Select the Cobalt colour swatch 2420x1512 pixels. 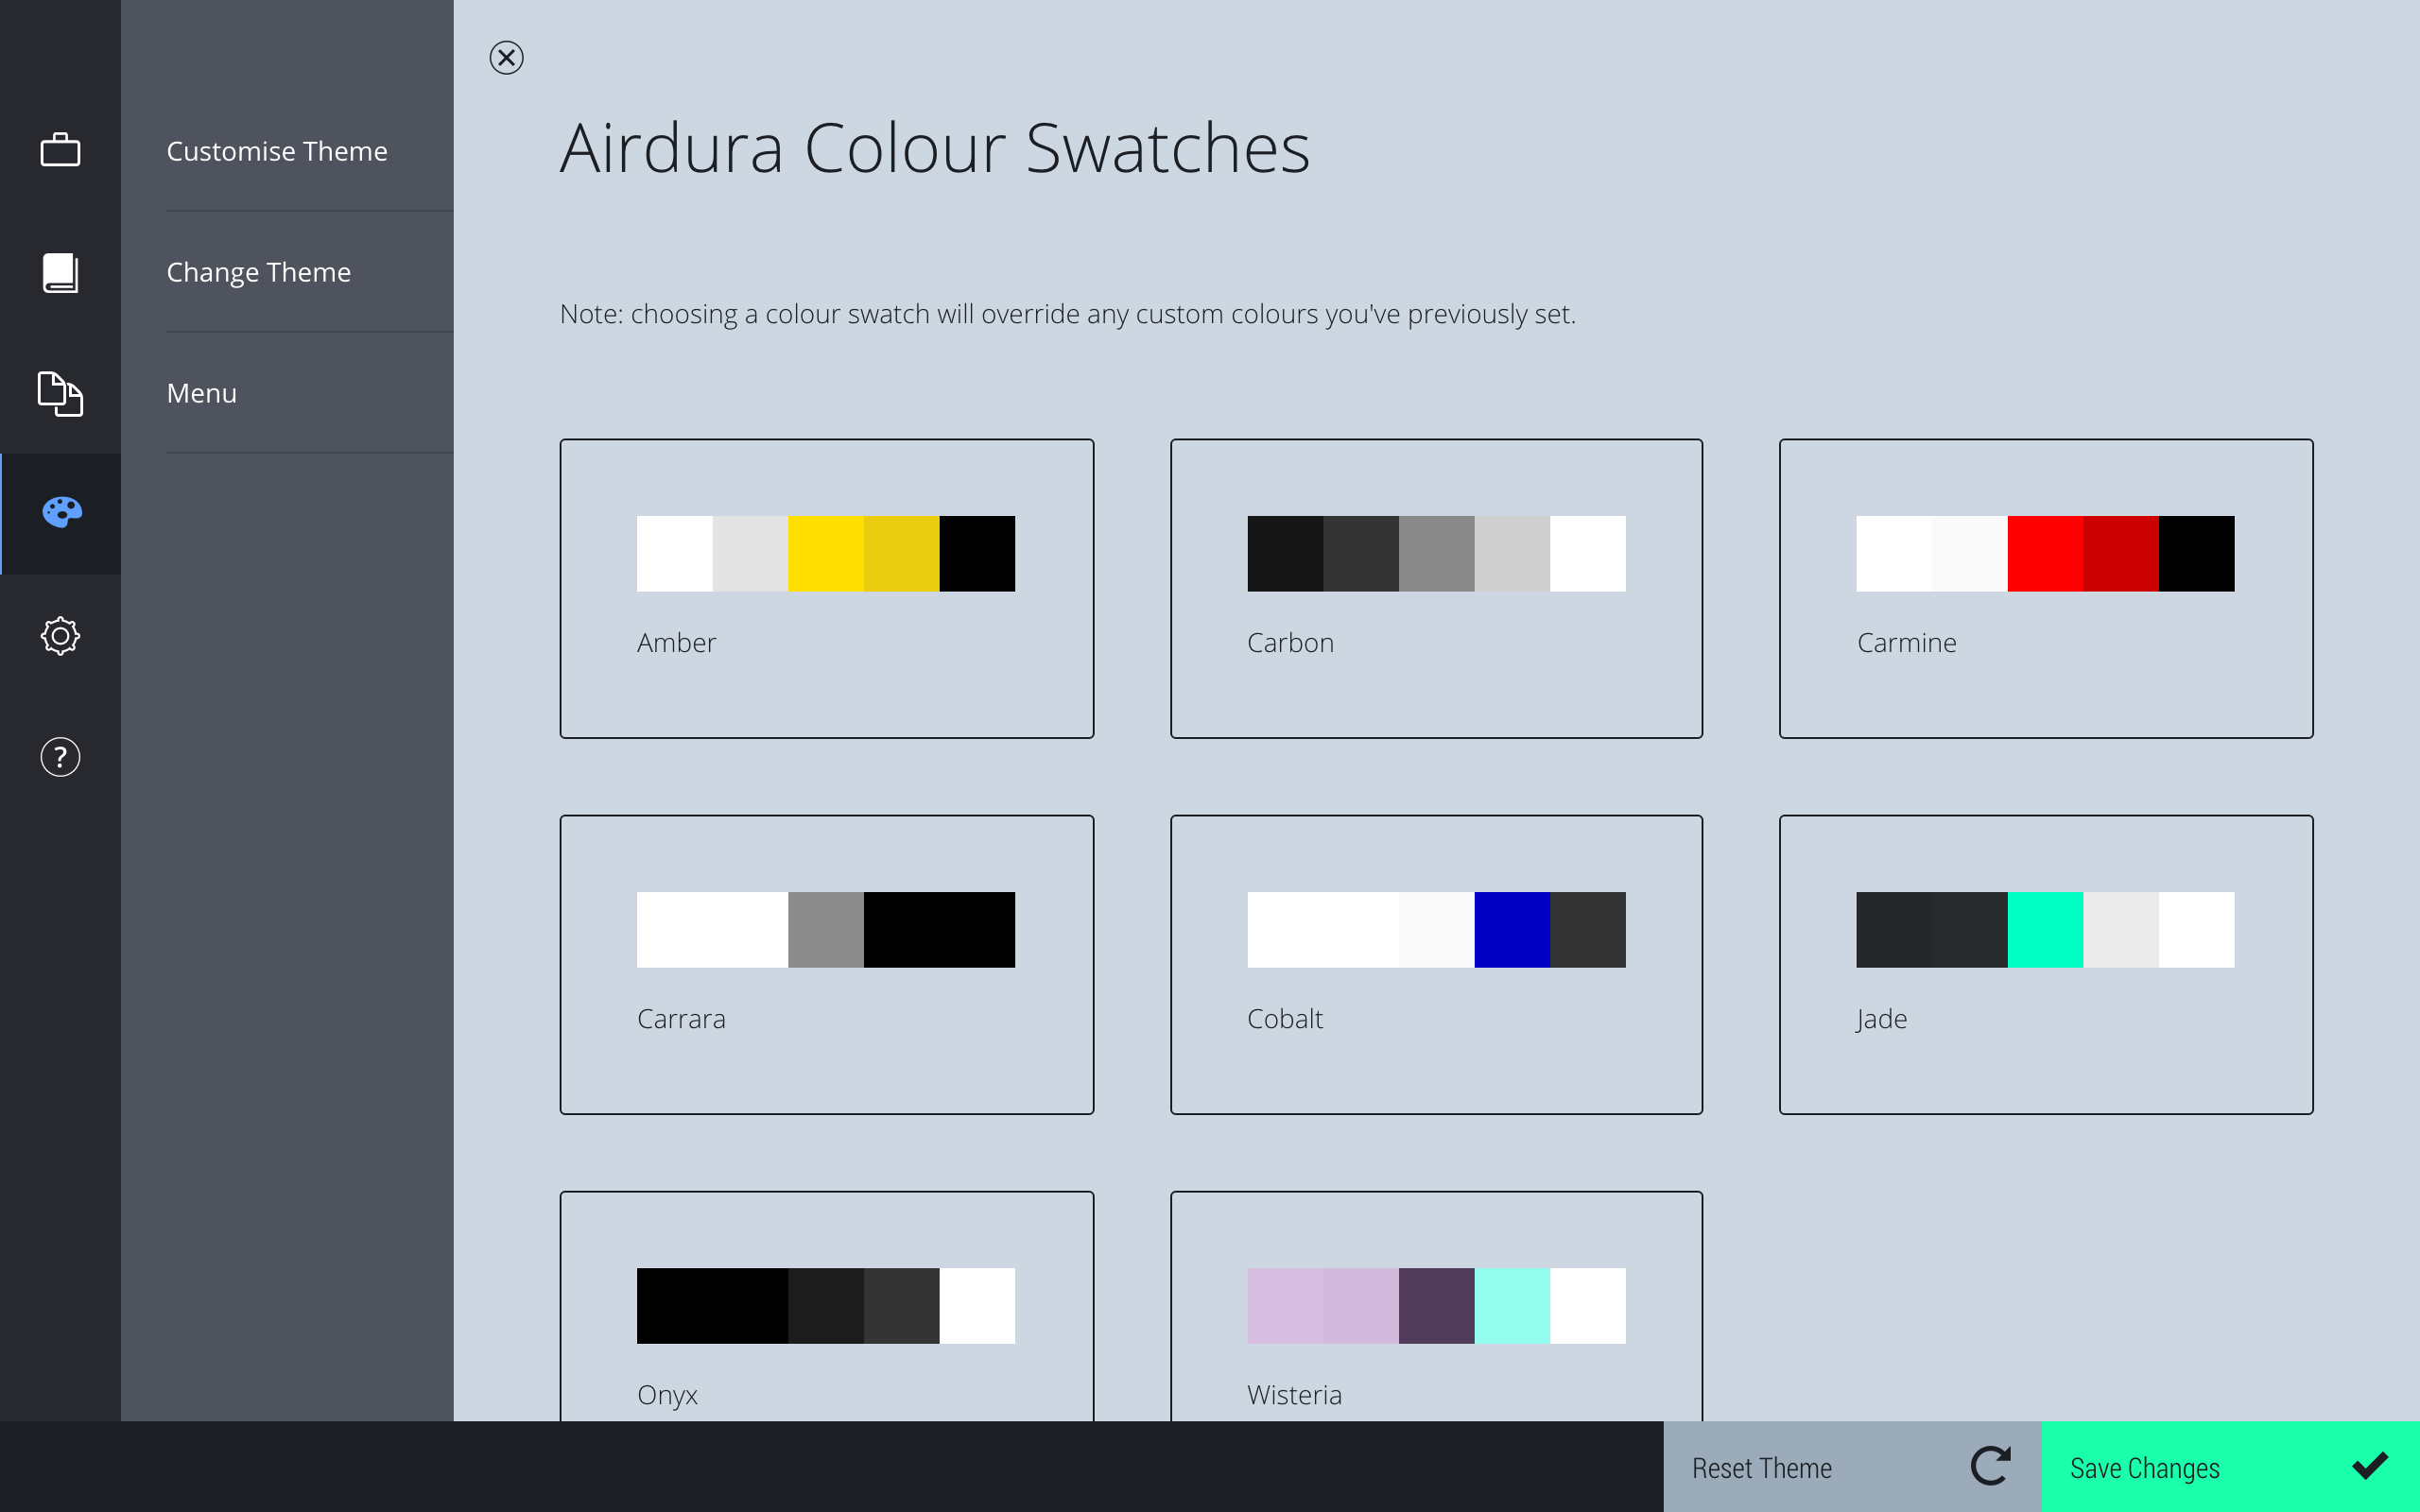click(1436, 964)
